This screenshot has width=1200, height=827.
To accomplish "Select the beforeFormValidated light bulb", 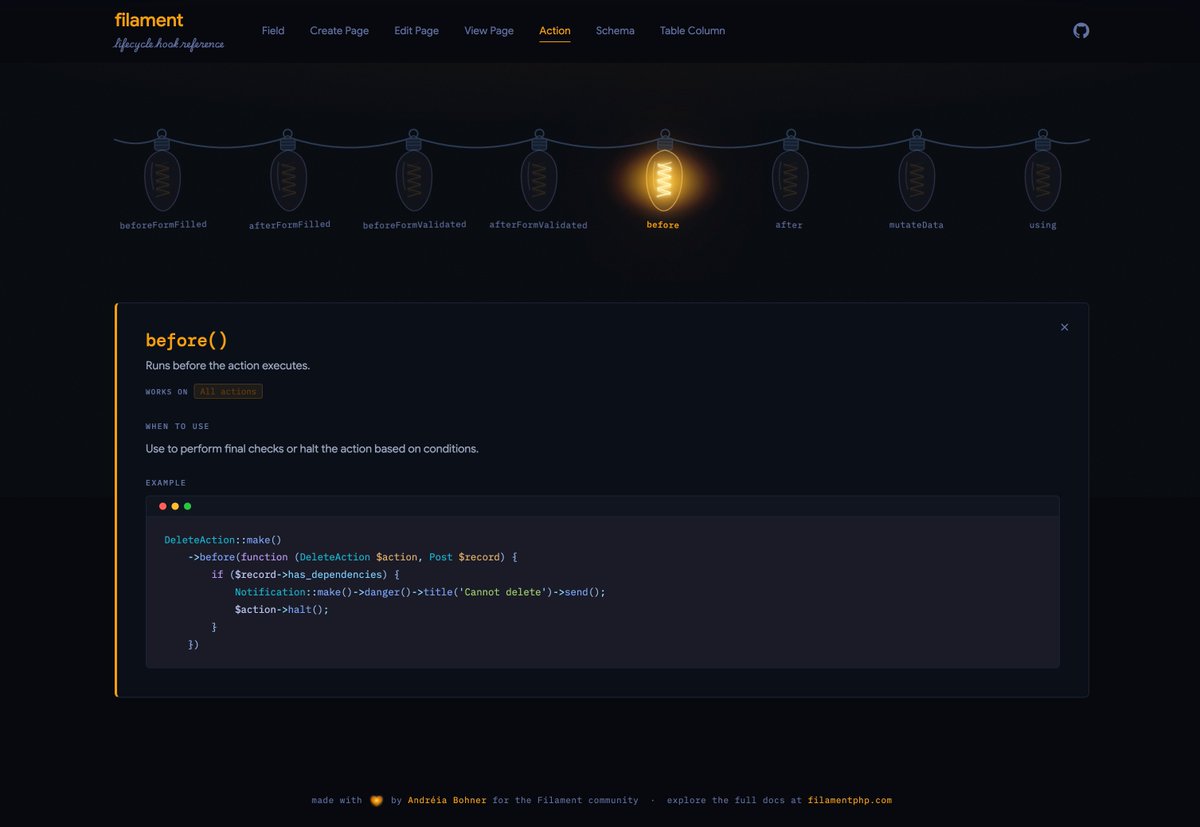I will pos(414,171).
